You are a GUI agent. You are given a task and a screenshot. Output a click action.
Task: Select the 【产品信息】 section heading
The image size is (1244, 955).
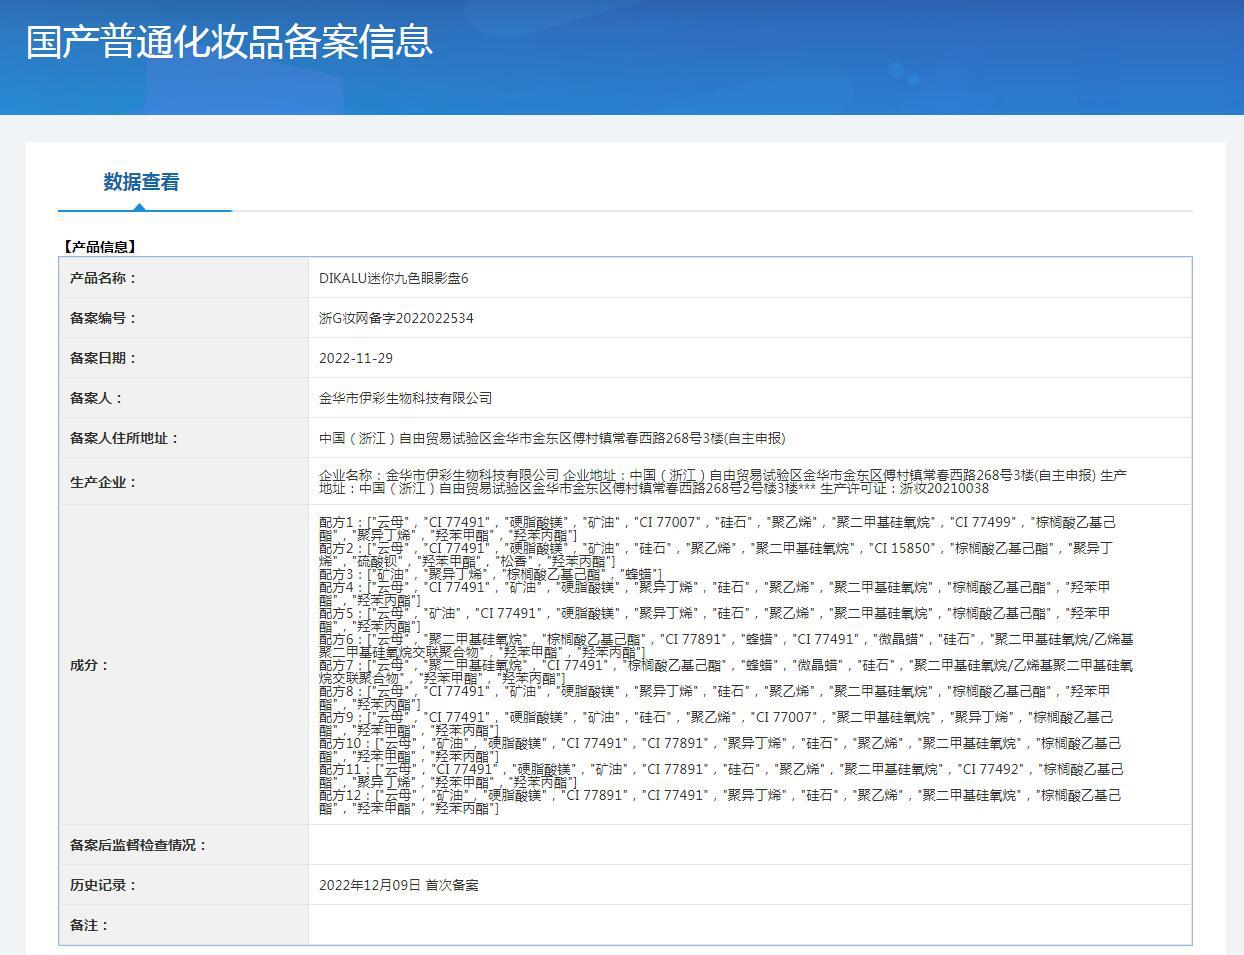point(99,247)
